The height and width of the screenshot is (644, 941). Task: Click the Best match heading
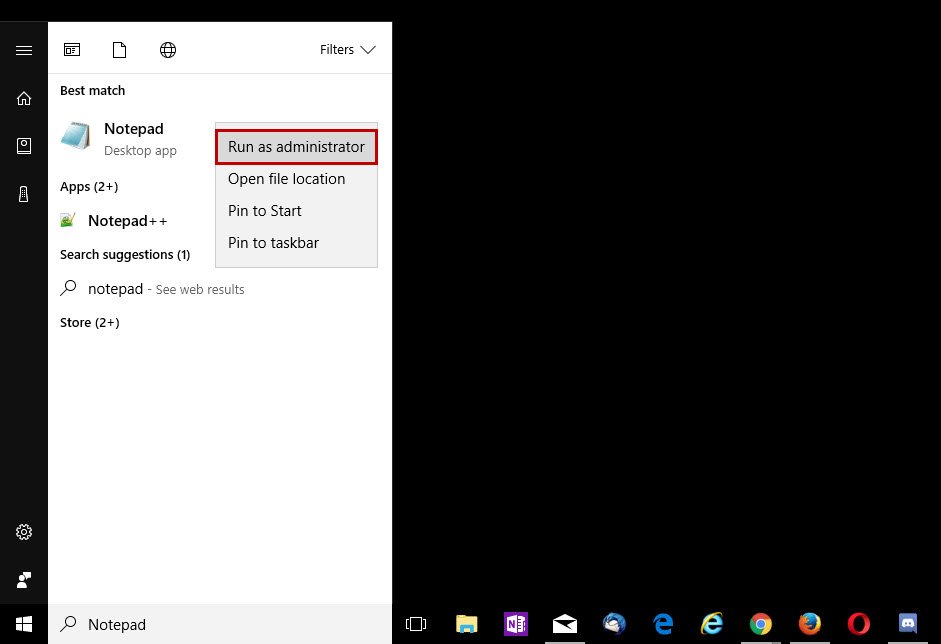[x=92, y=91]
